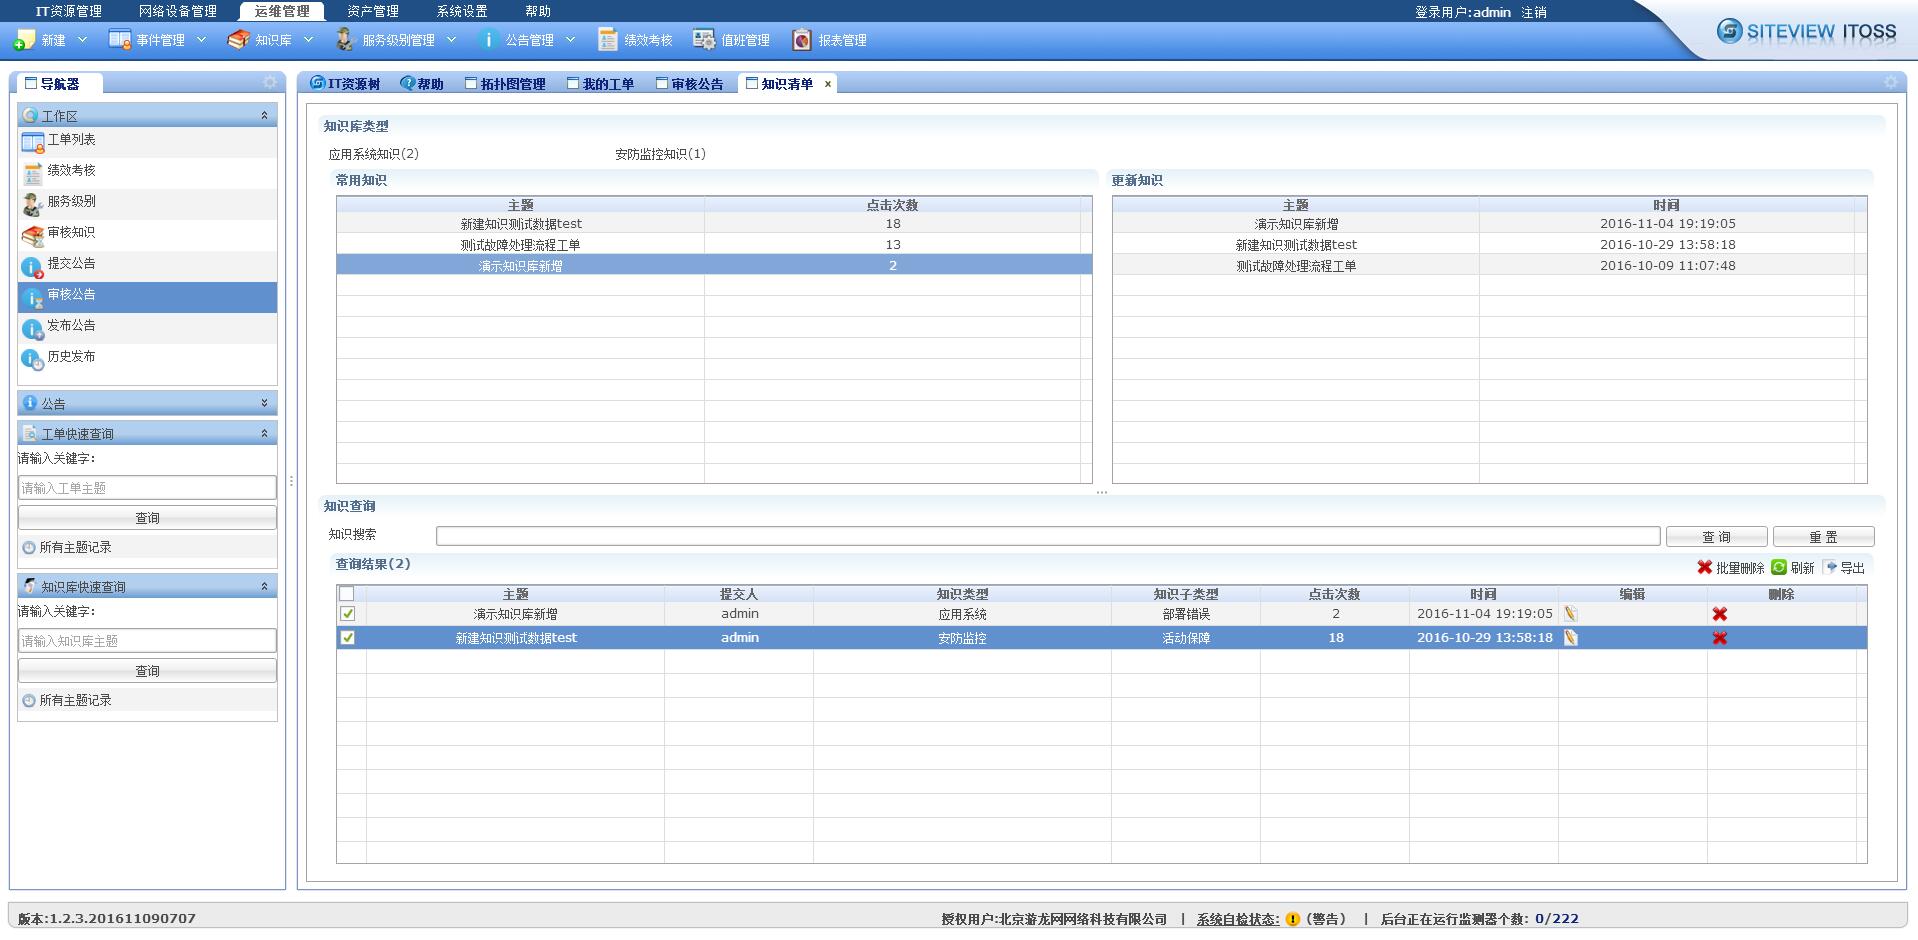Click the 知识搜索 input field

coord(1047,537)
